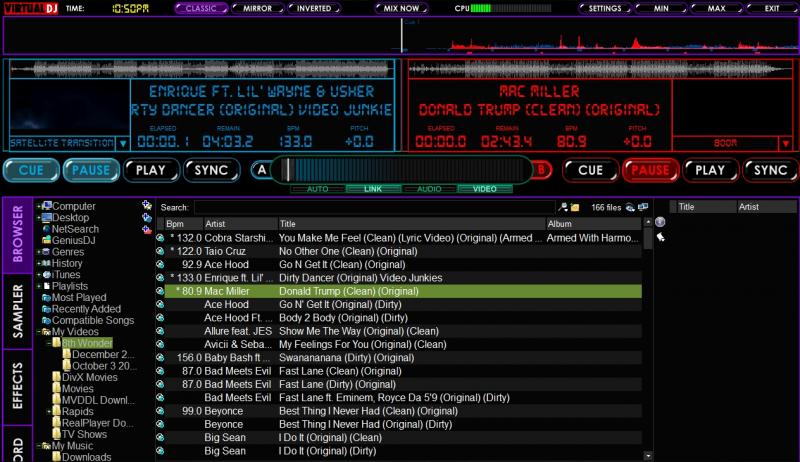Open the GeniusDJ folder
This screenshot has height=462, width=800.
[69, 240]
